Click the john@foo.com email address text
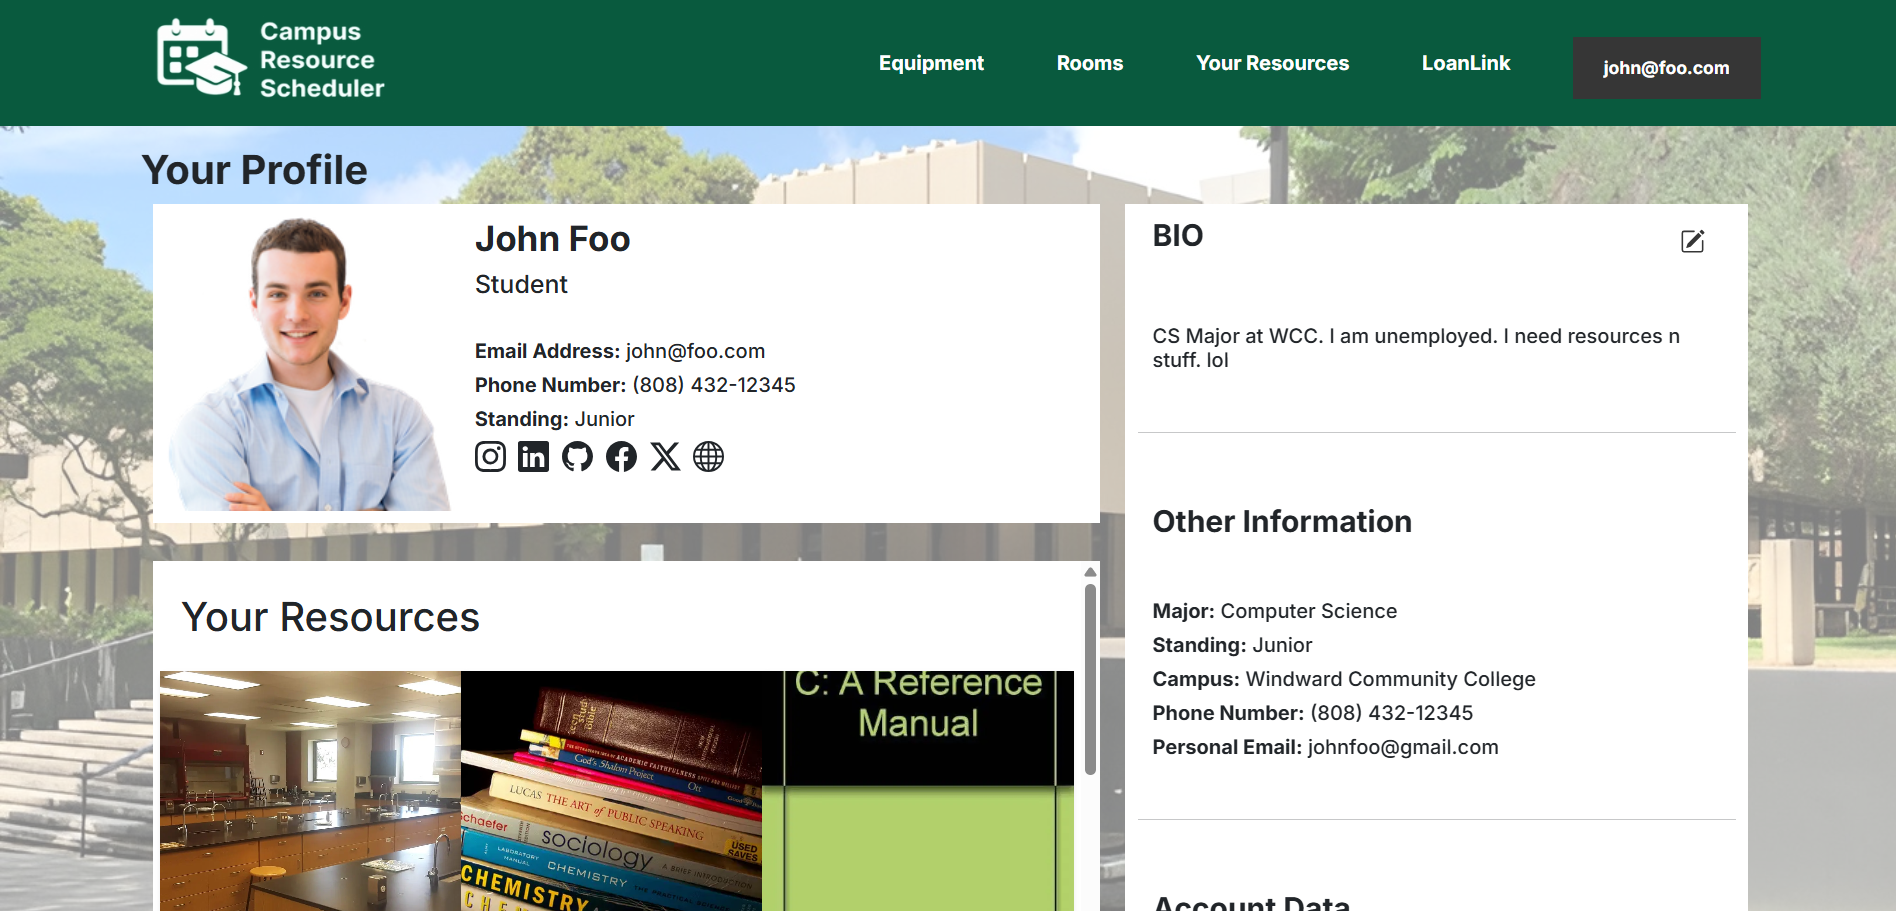 pos(695,351)
